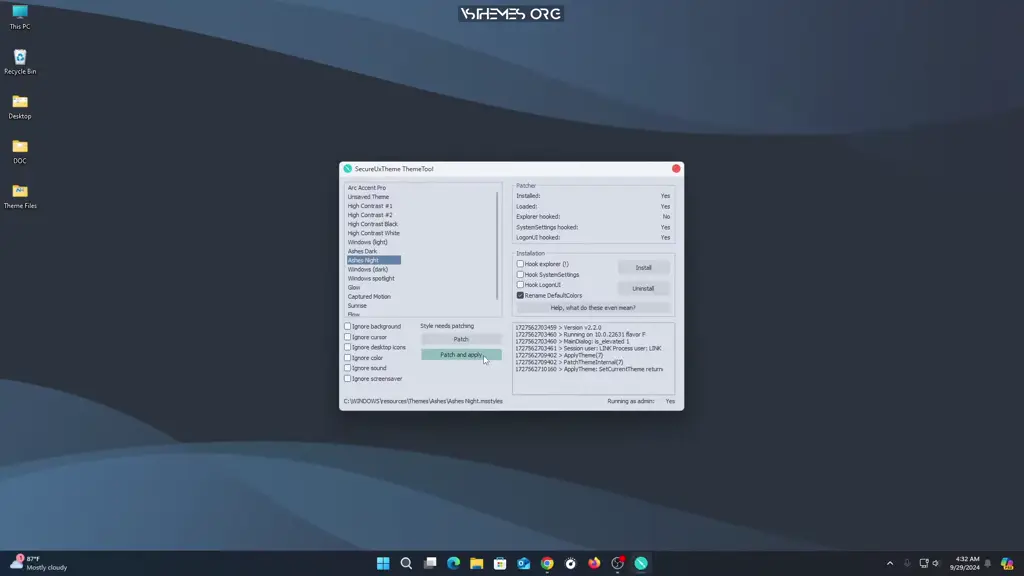This screenshot has height=576, width=1024.
Task: Click the Uninstall button
Action: pos(643,289)
